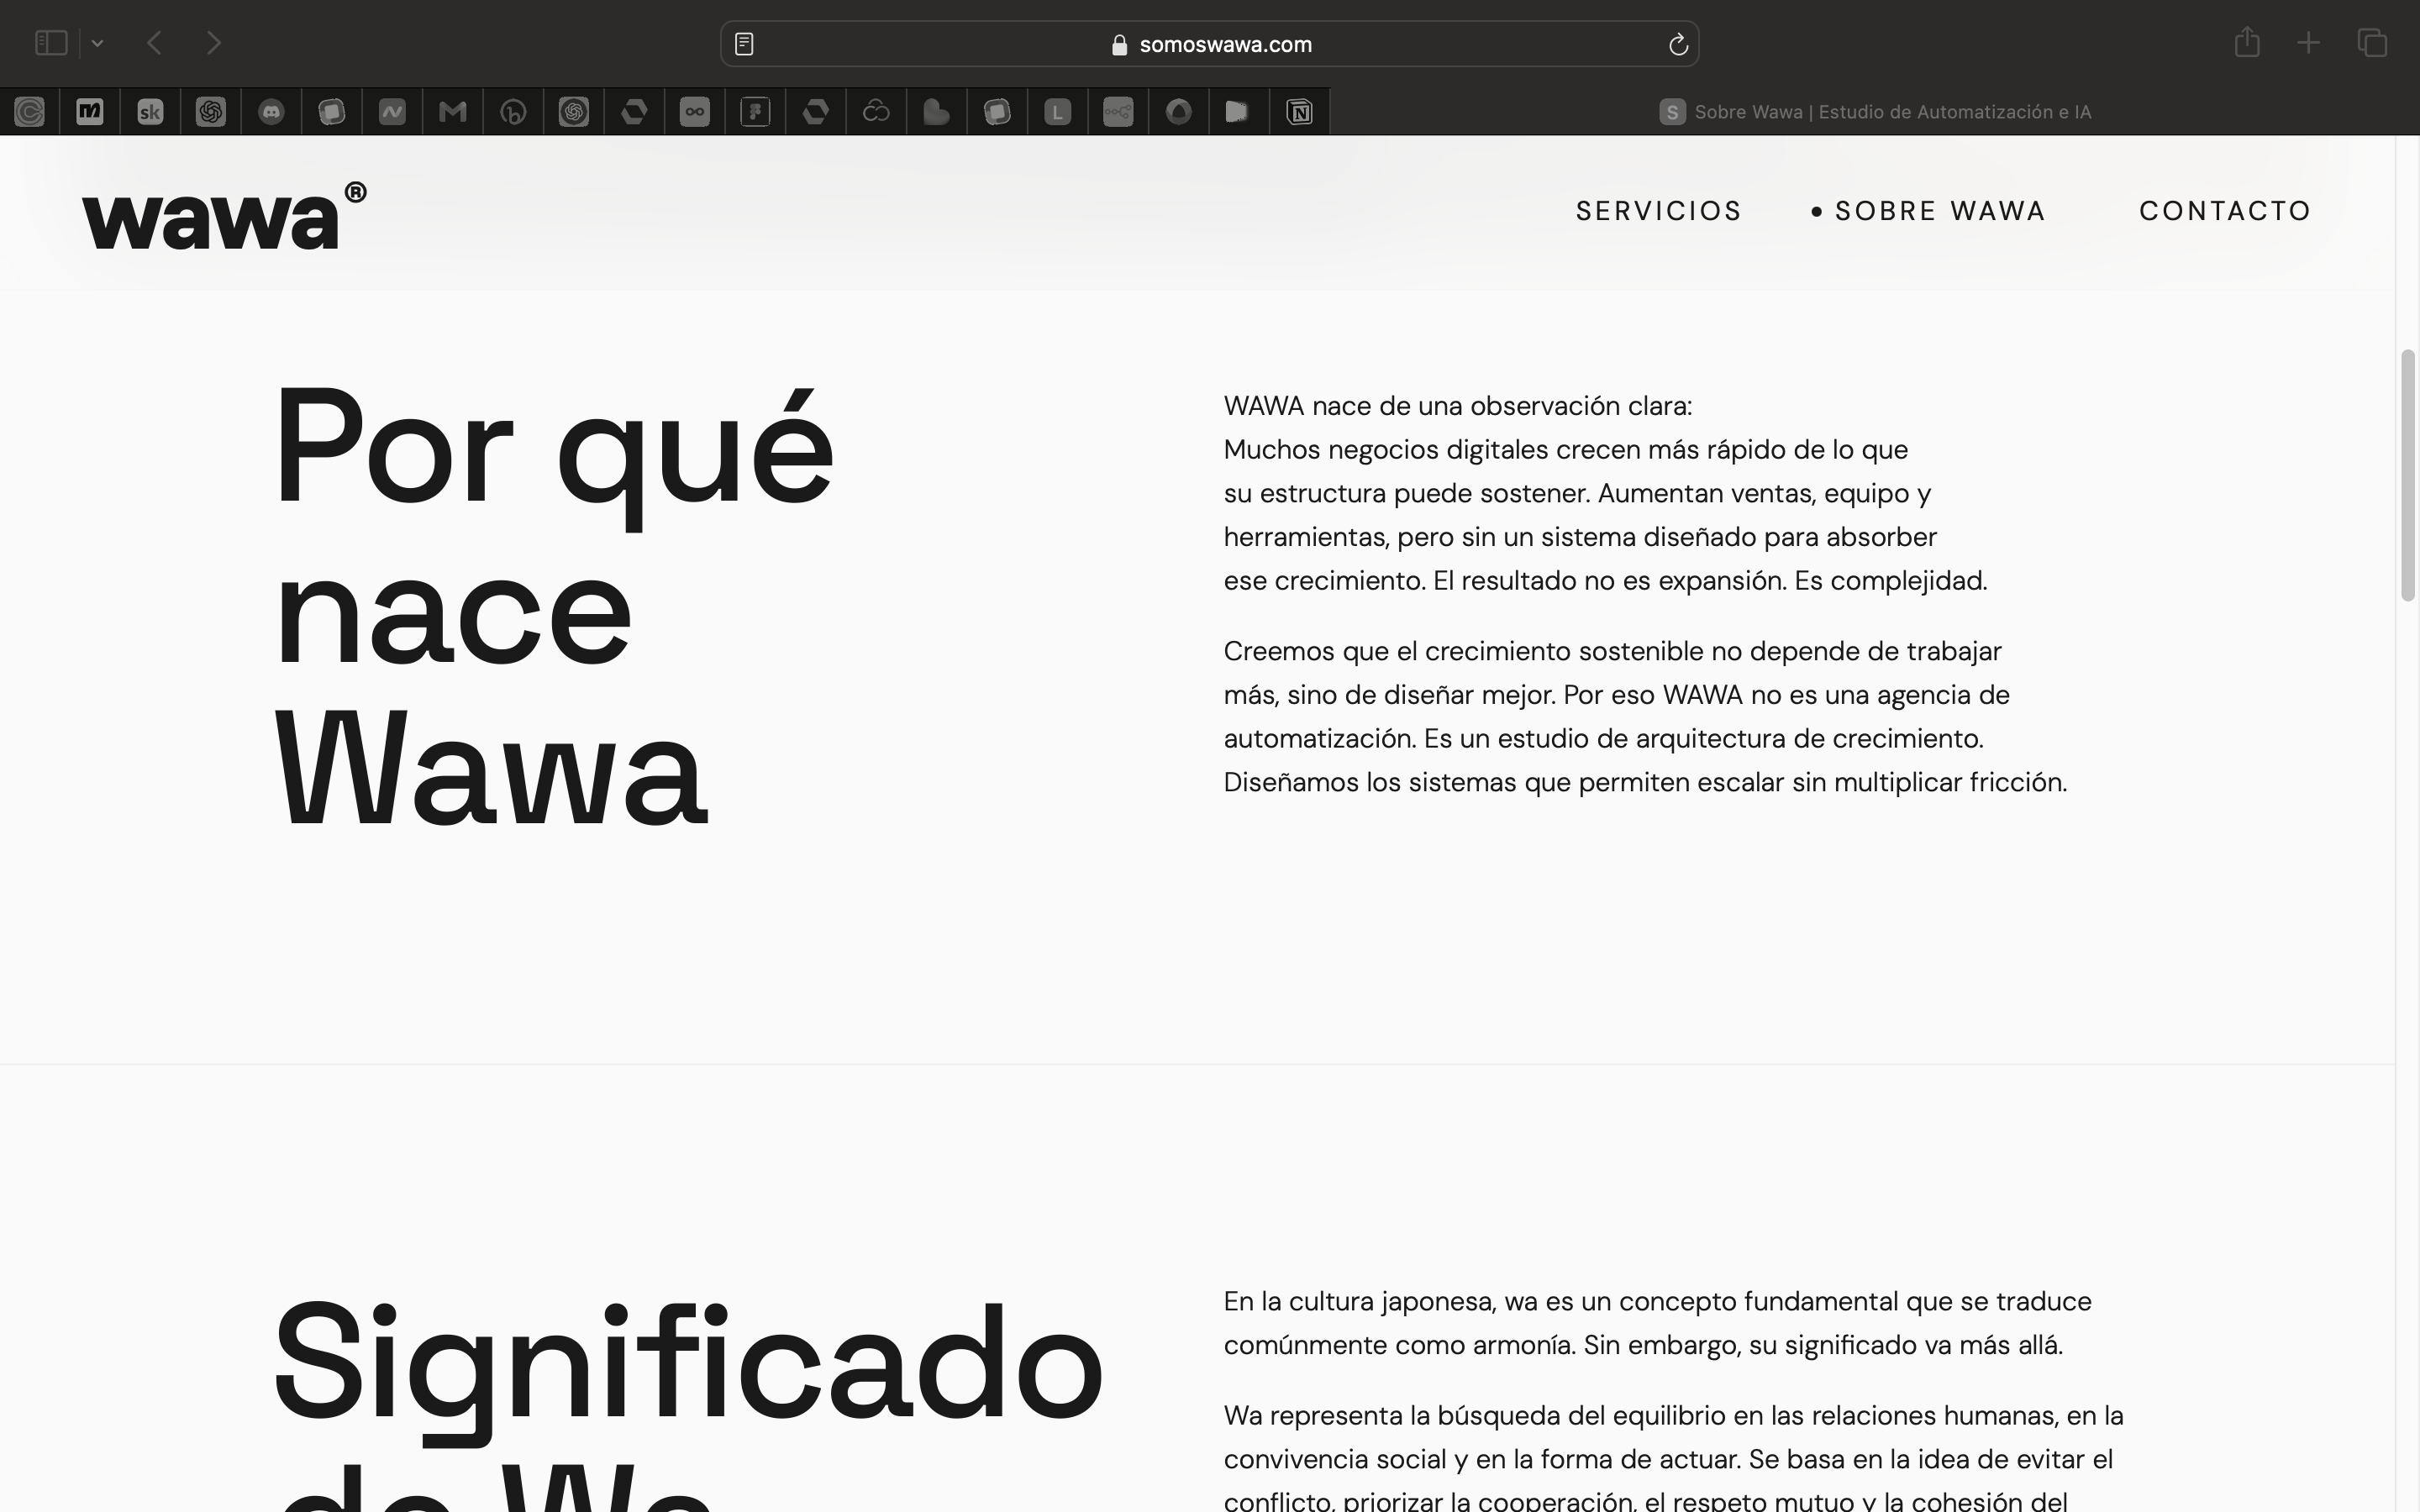This screenshot has width=2420, height=1512.
Task: Show the tab overview
Action: (x=2372, y=43)
